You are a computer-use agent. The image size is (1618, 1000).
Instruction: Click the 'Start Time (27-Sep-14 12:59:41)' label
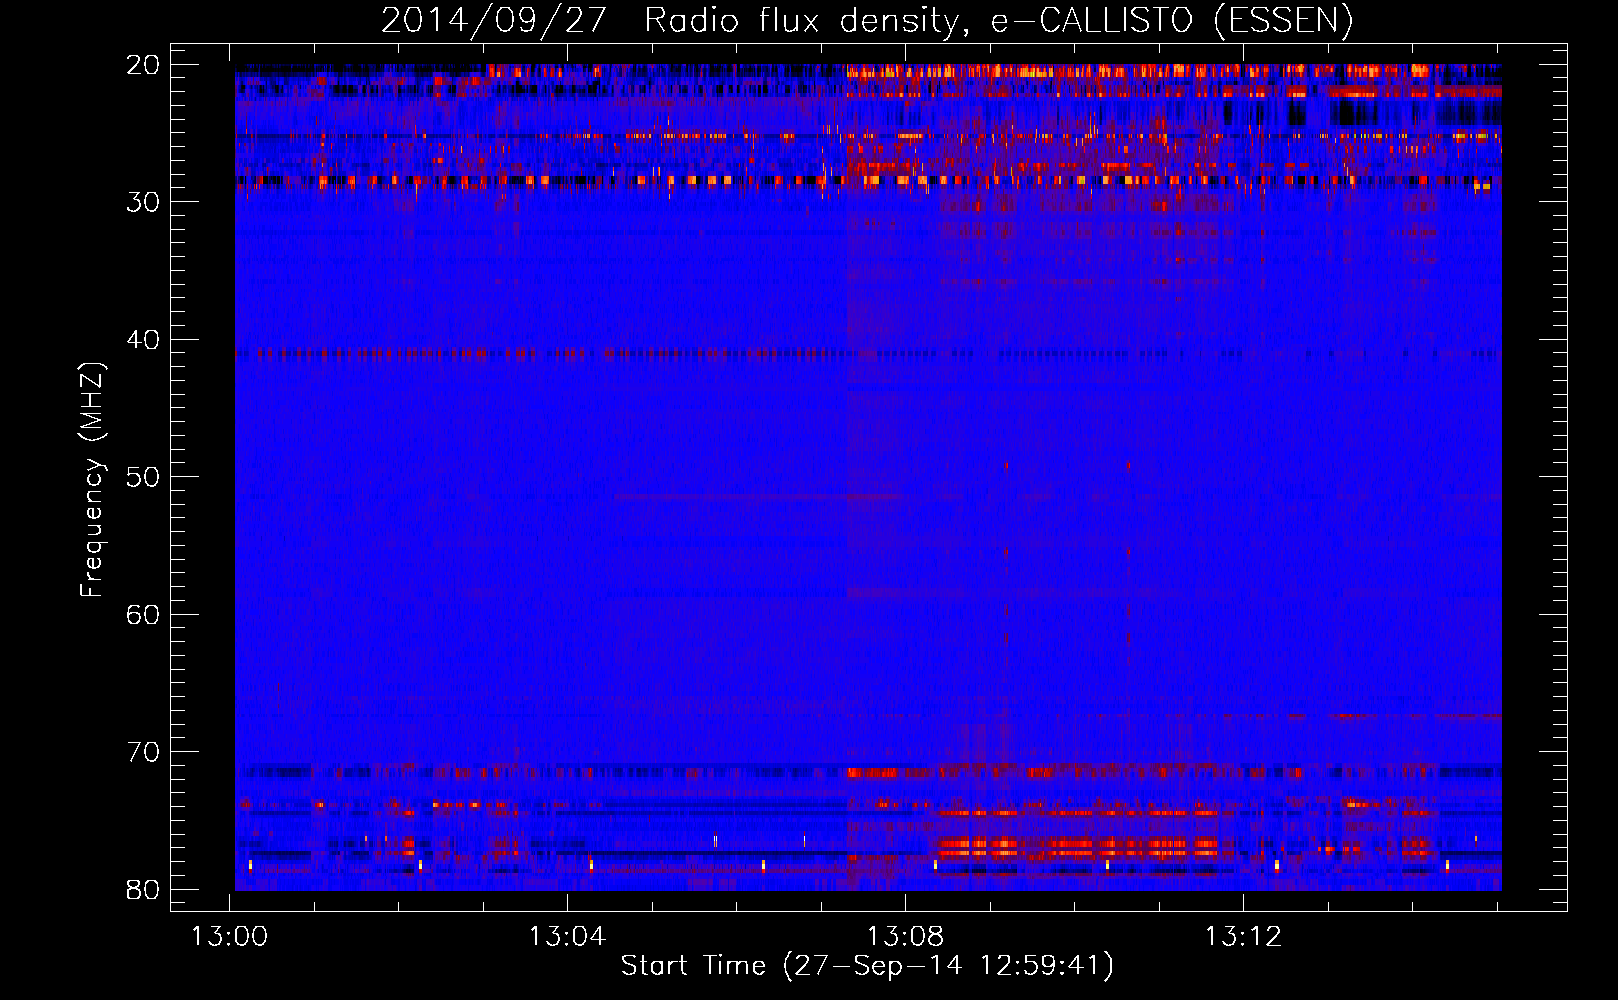[867, 966]
